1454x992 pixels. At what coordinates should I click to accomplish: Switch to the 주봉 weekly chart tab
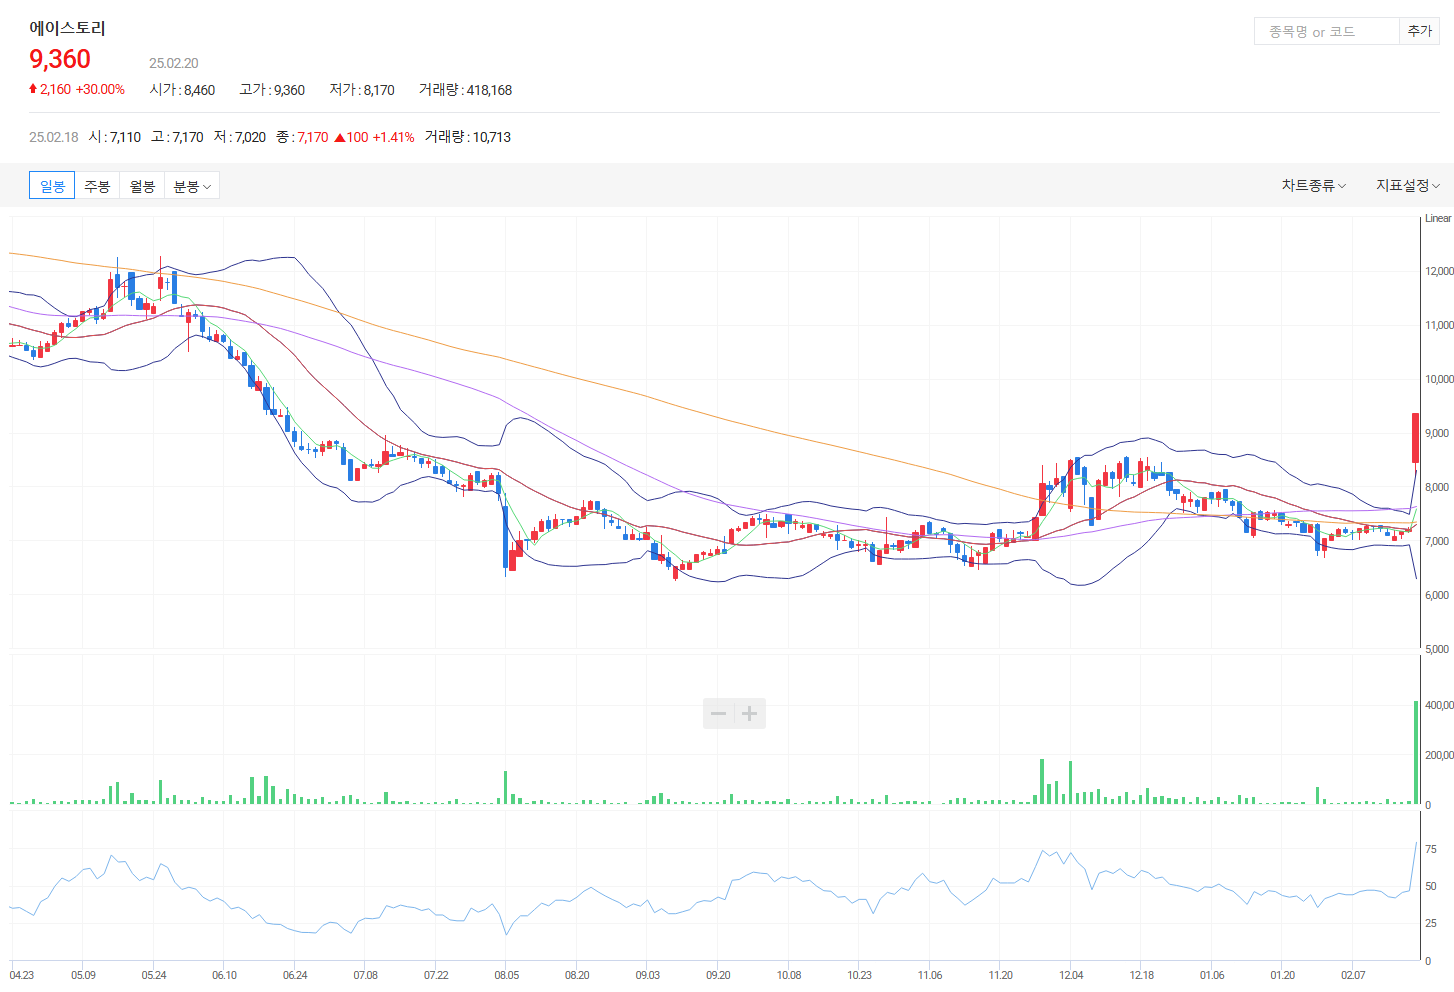pos(97,186)
